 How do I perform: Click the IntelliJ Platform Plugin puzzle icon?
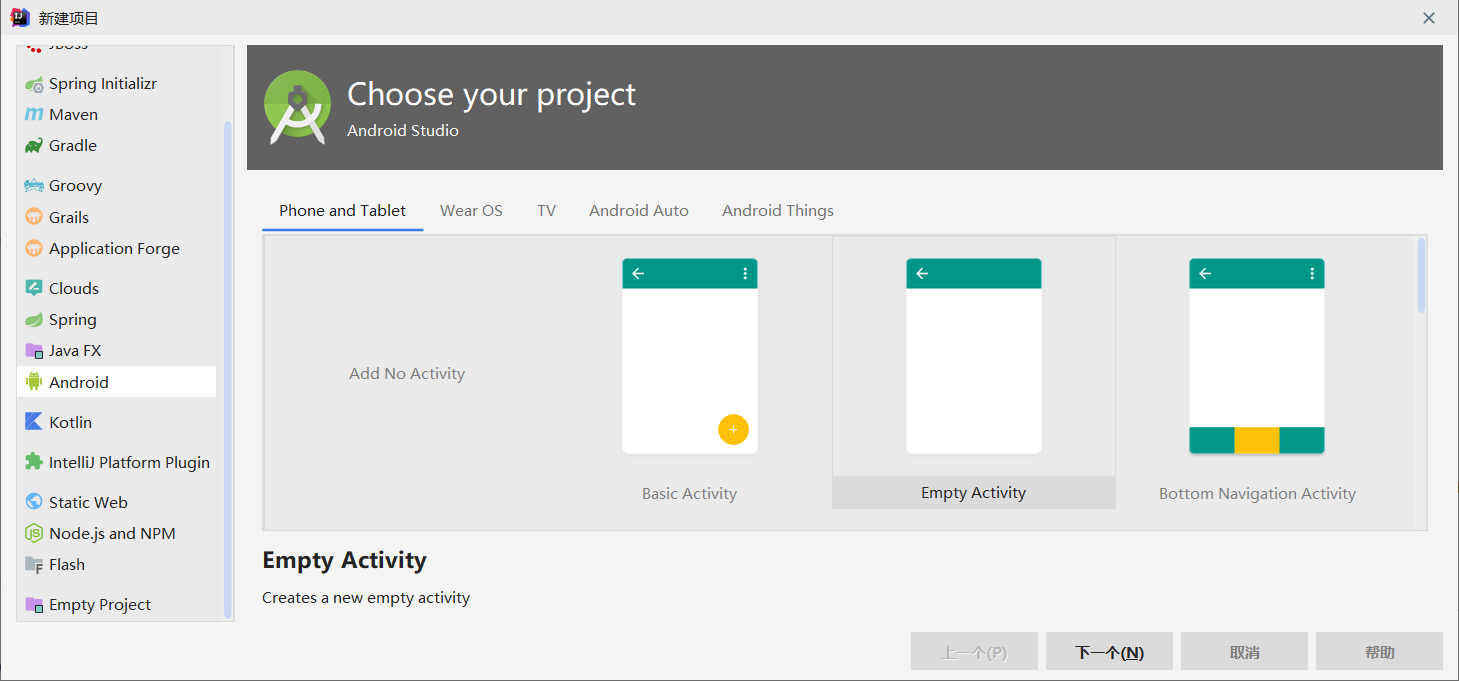[34, 462]
